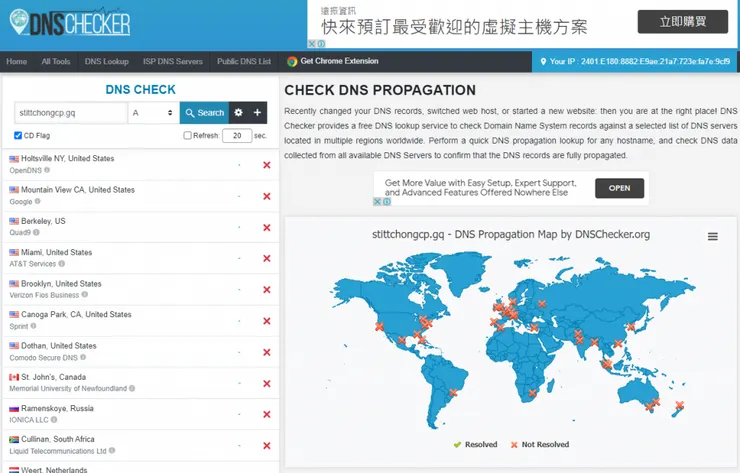Click info icon next to Google
The height and width of the screenshot is (473, 740).
click(37, 201)
